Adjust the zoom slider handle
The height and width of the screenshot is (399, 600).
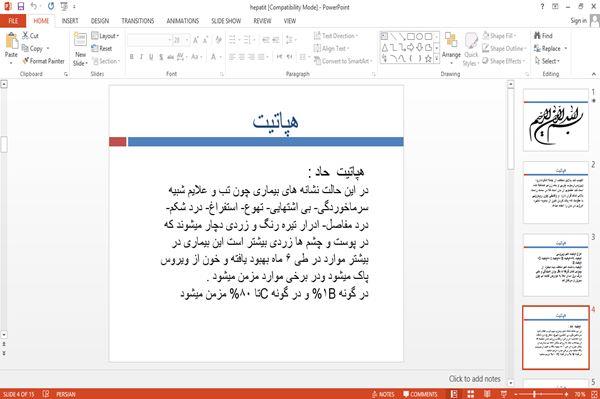click(534, 394)
